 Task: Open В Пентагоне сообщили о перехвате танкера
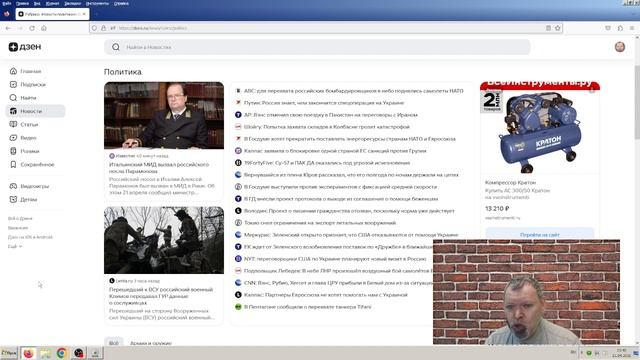(308, 307)
